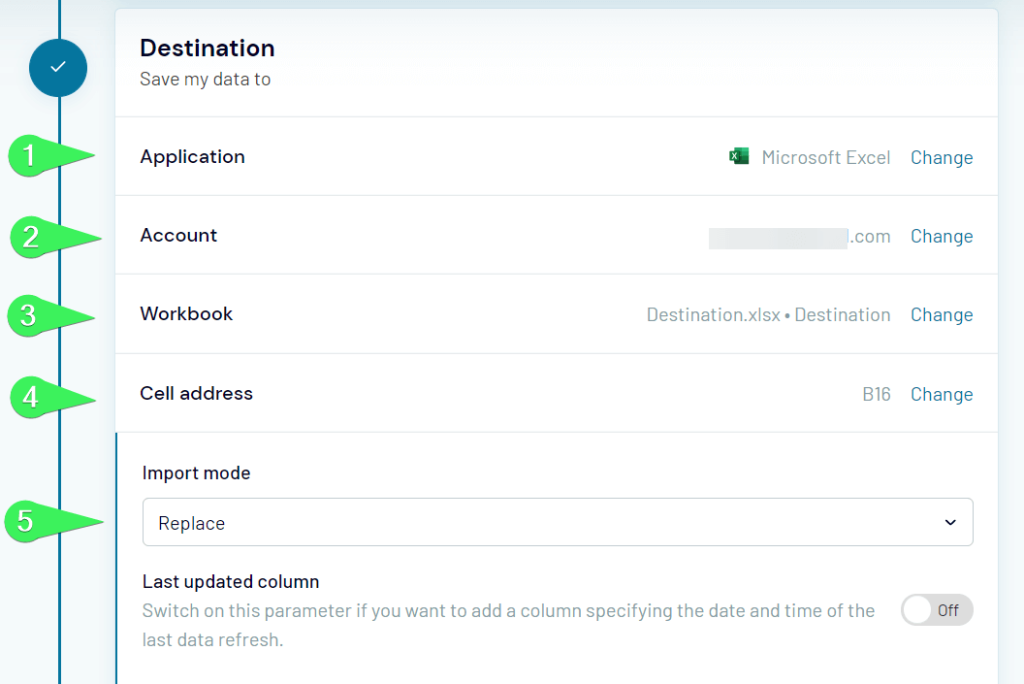
Task: Change the Workbook Destination.xlsx selection
Action: tap(941, 315)
